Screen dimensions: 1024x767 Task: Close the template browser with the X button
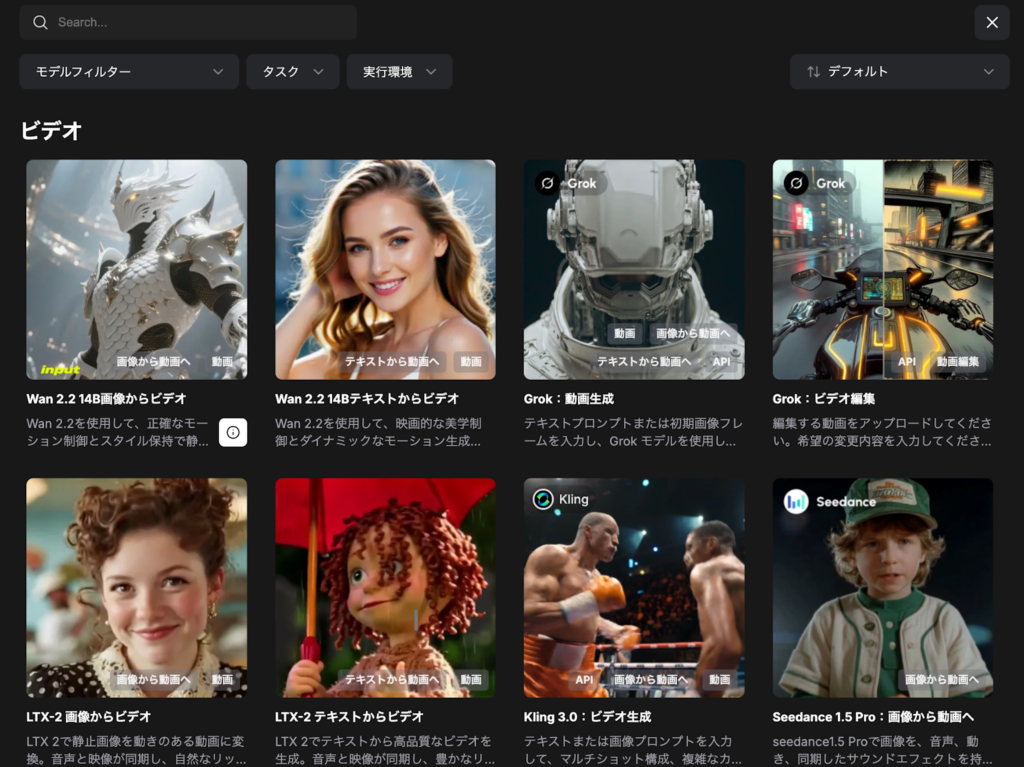(991, 22)
